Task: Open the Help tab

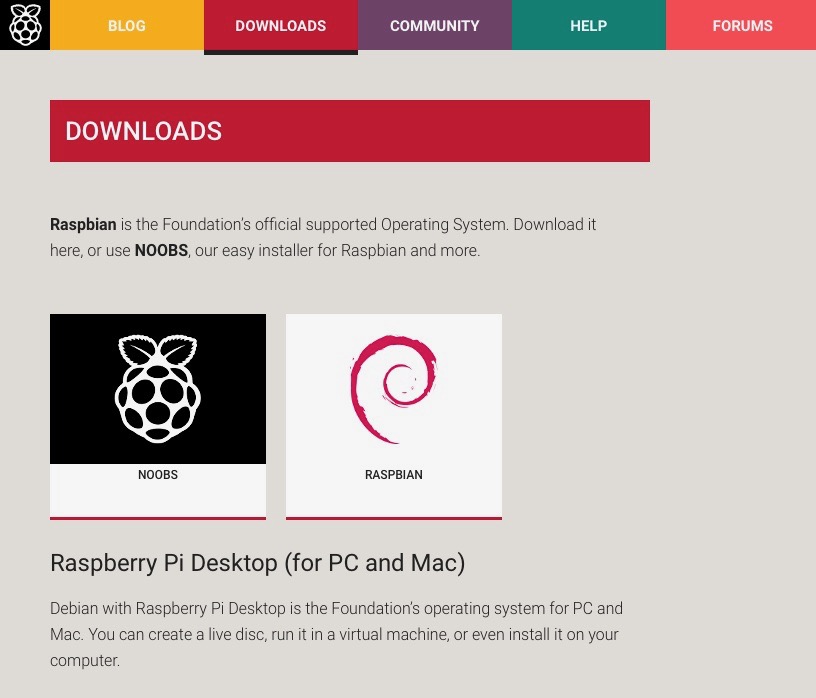Action: click(589, 25)
